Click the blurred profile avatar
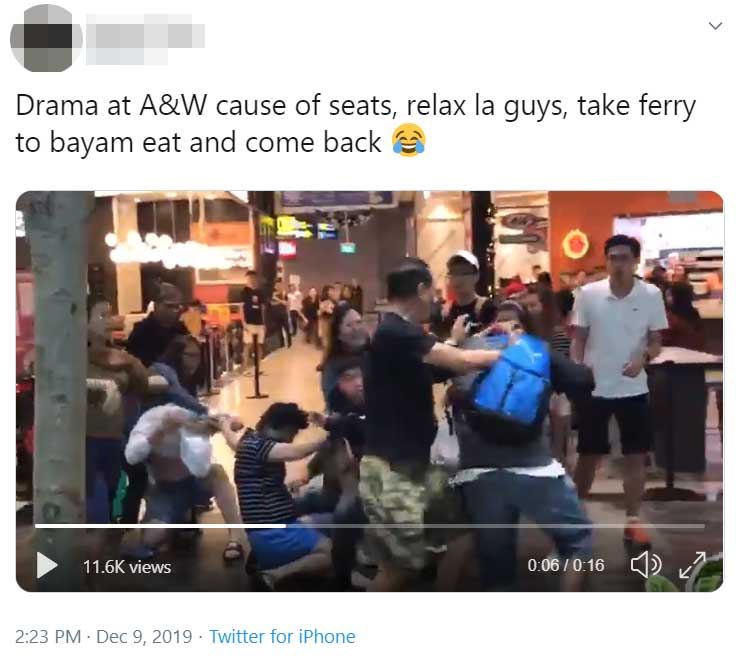This screenshot has width=736, height=663. (x=46, y=38)
